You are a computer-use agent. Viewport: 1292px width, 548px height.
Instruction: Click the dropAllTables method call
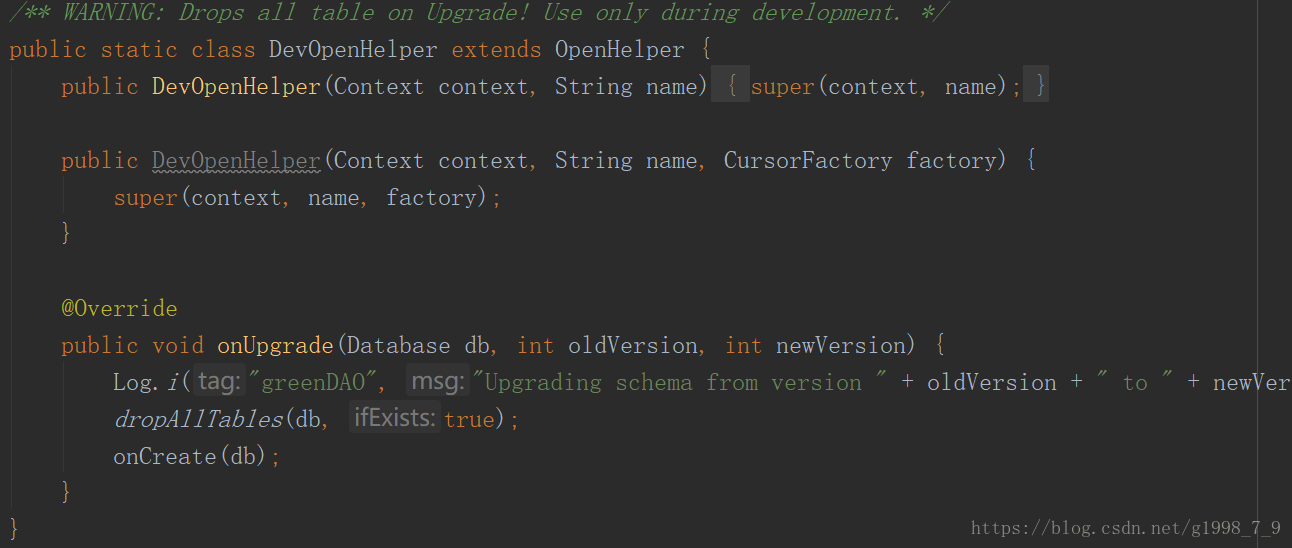coord(198,420)
